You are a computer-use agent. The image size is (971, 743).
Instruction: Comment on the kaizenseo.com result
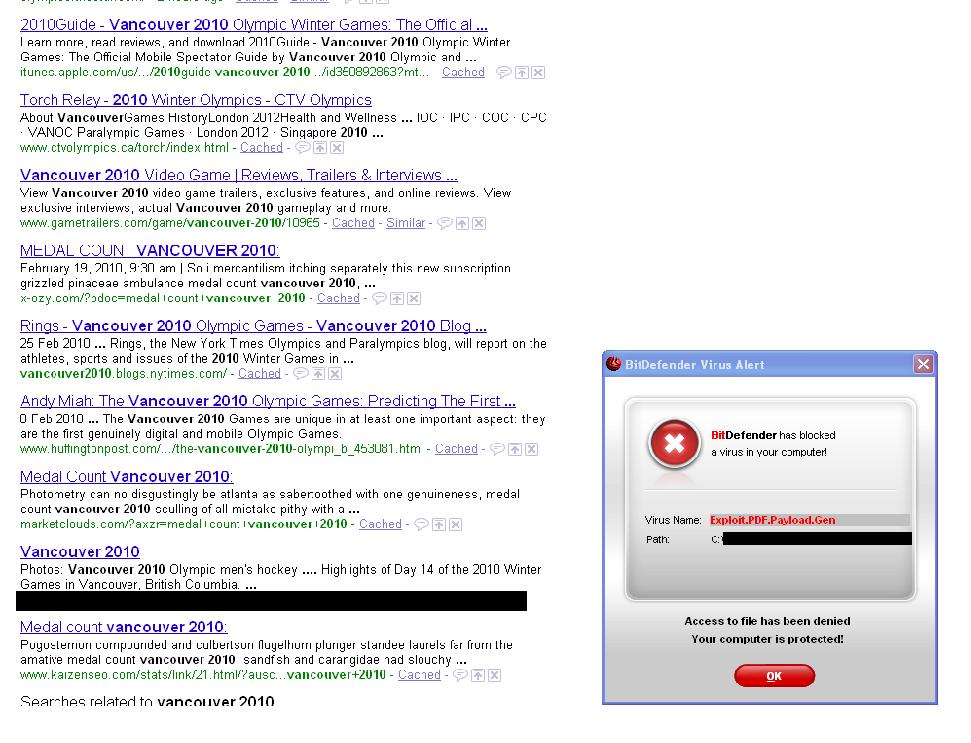(x=460, y=675)
